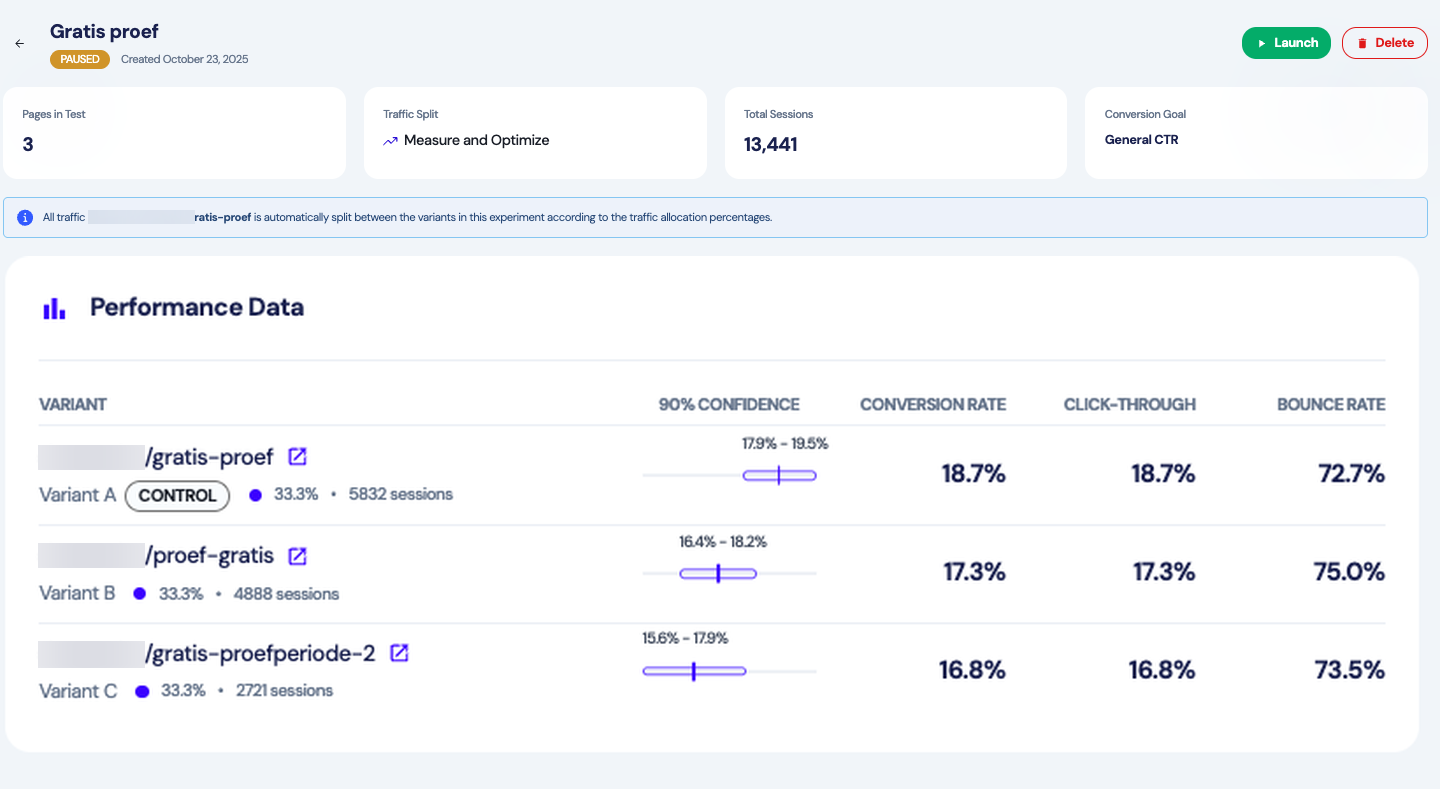Screen dimensions: 1440x789
Task: Click Variant C's confidence interval slider handle
Action: point(693,671)
